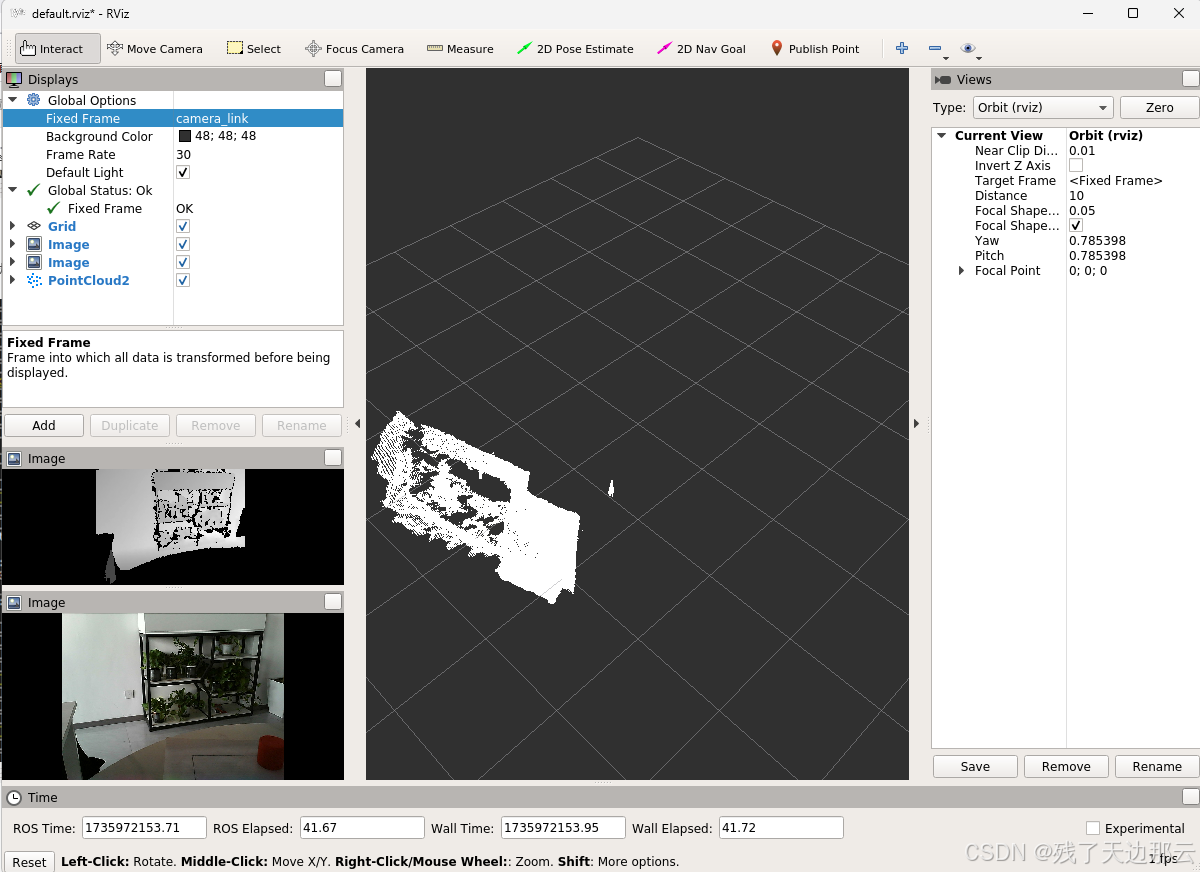Click the PointCloud2 display icon
1200x872 pixels.
pos(34,280)
